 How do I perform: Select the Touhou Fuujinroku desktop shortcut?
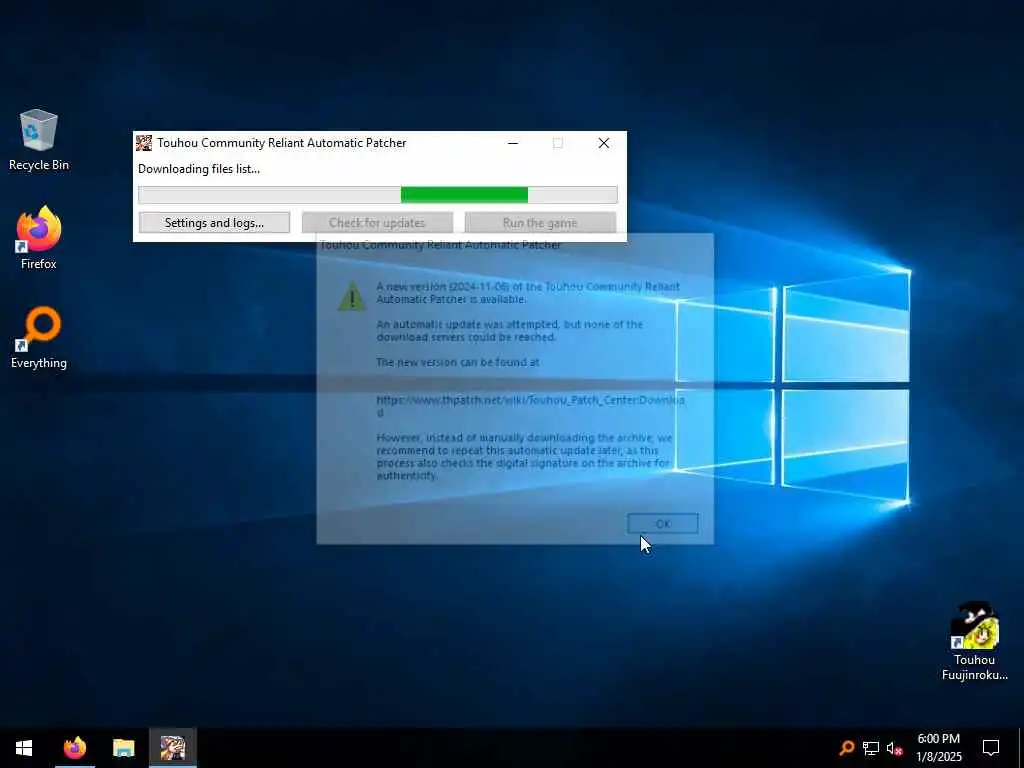974,642
